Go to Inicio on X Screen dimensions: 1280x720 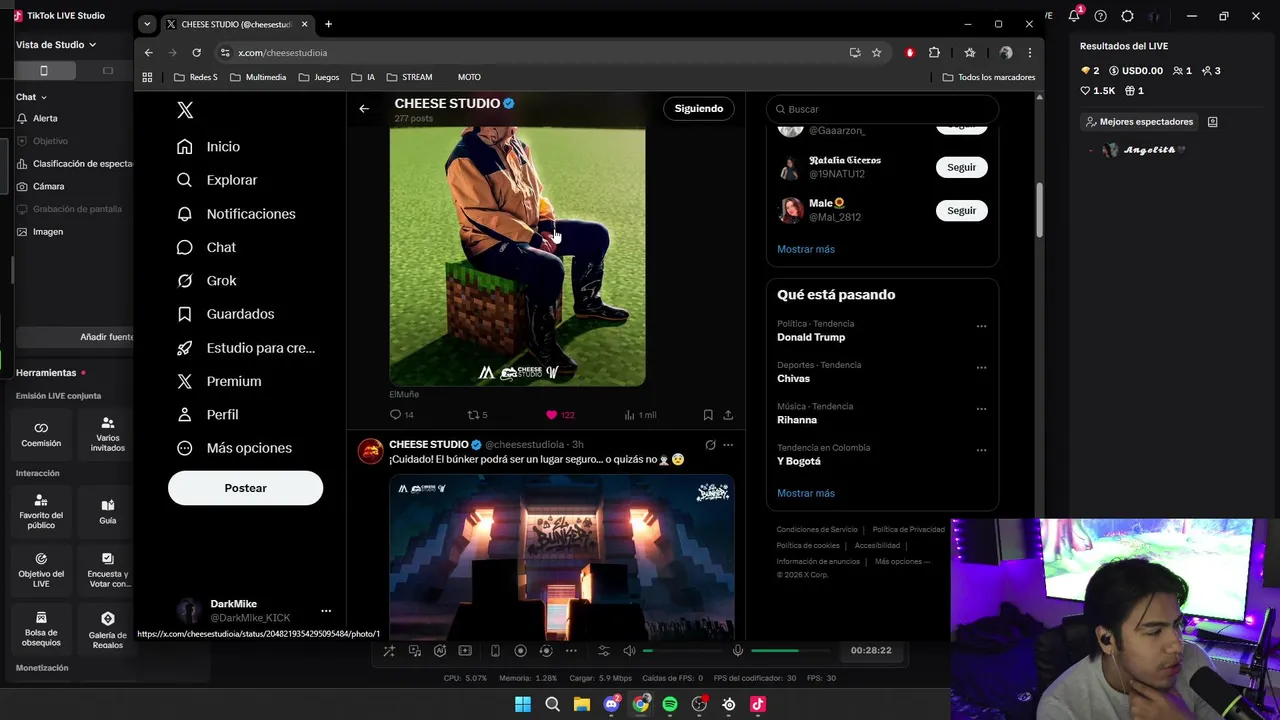tap(208, 147)
